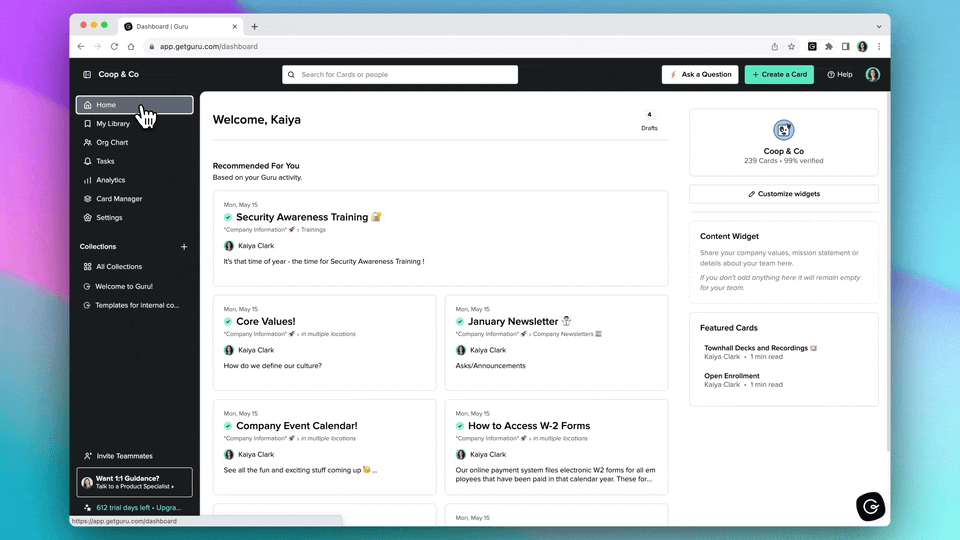Screen dimensions: 960x540
Task: Open the Chrome profile avatar
Action: point(862,47)
